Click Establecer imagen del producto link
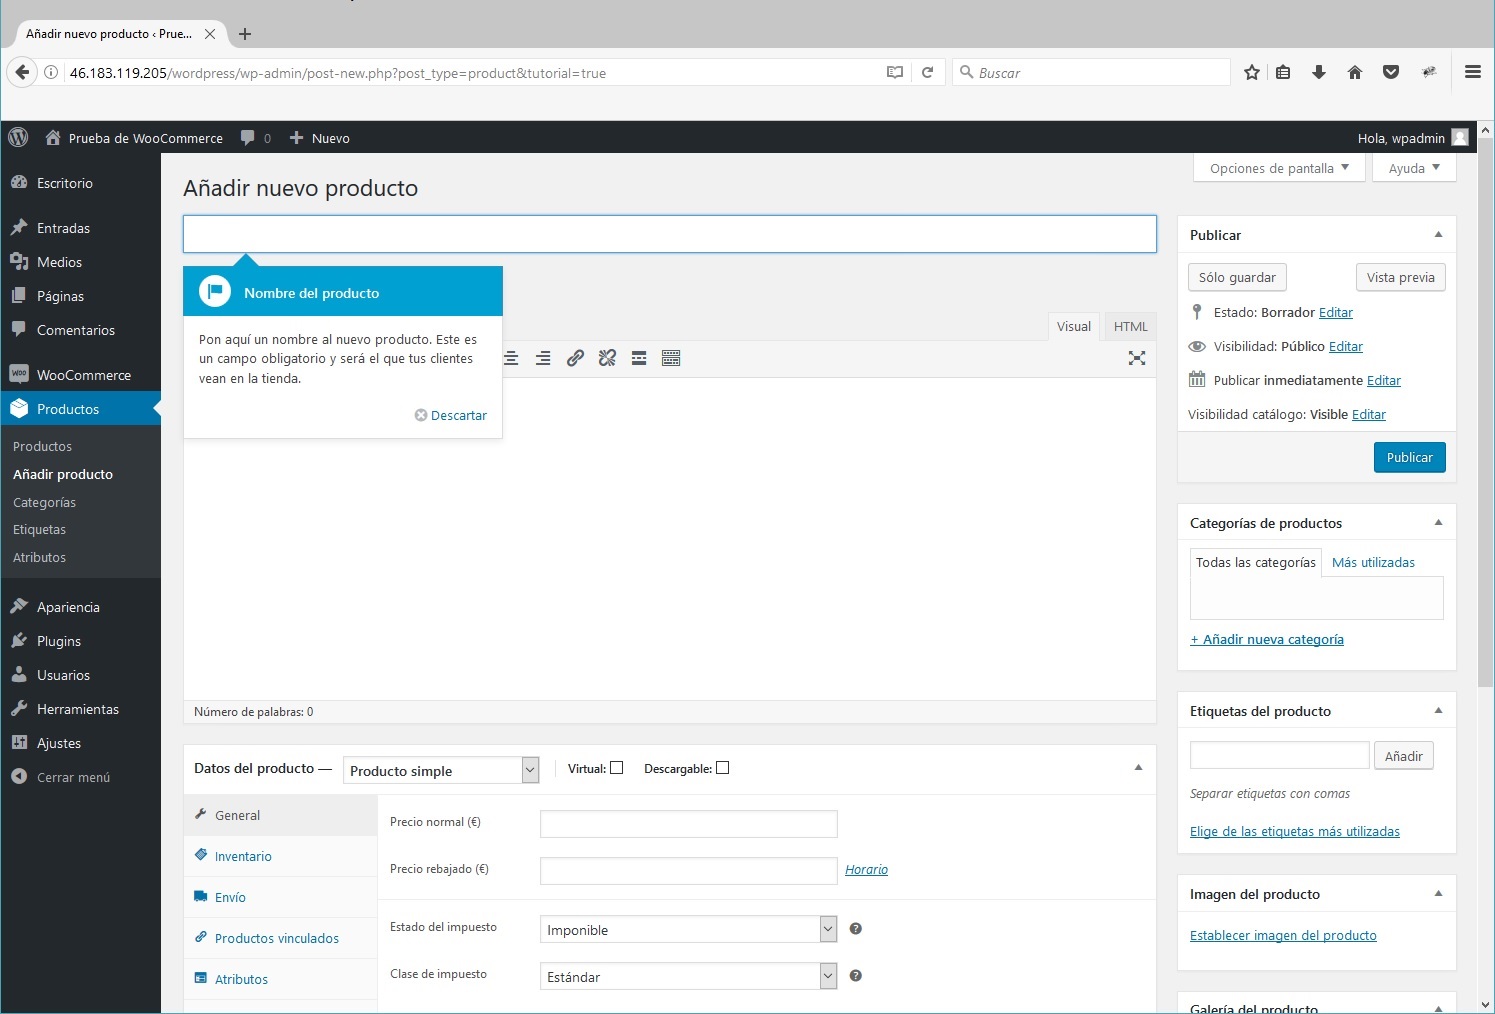 (x=1283, y=935)
